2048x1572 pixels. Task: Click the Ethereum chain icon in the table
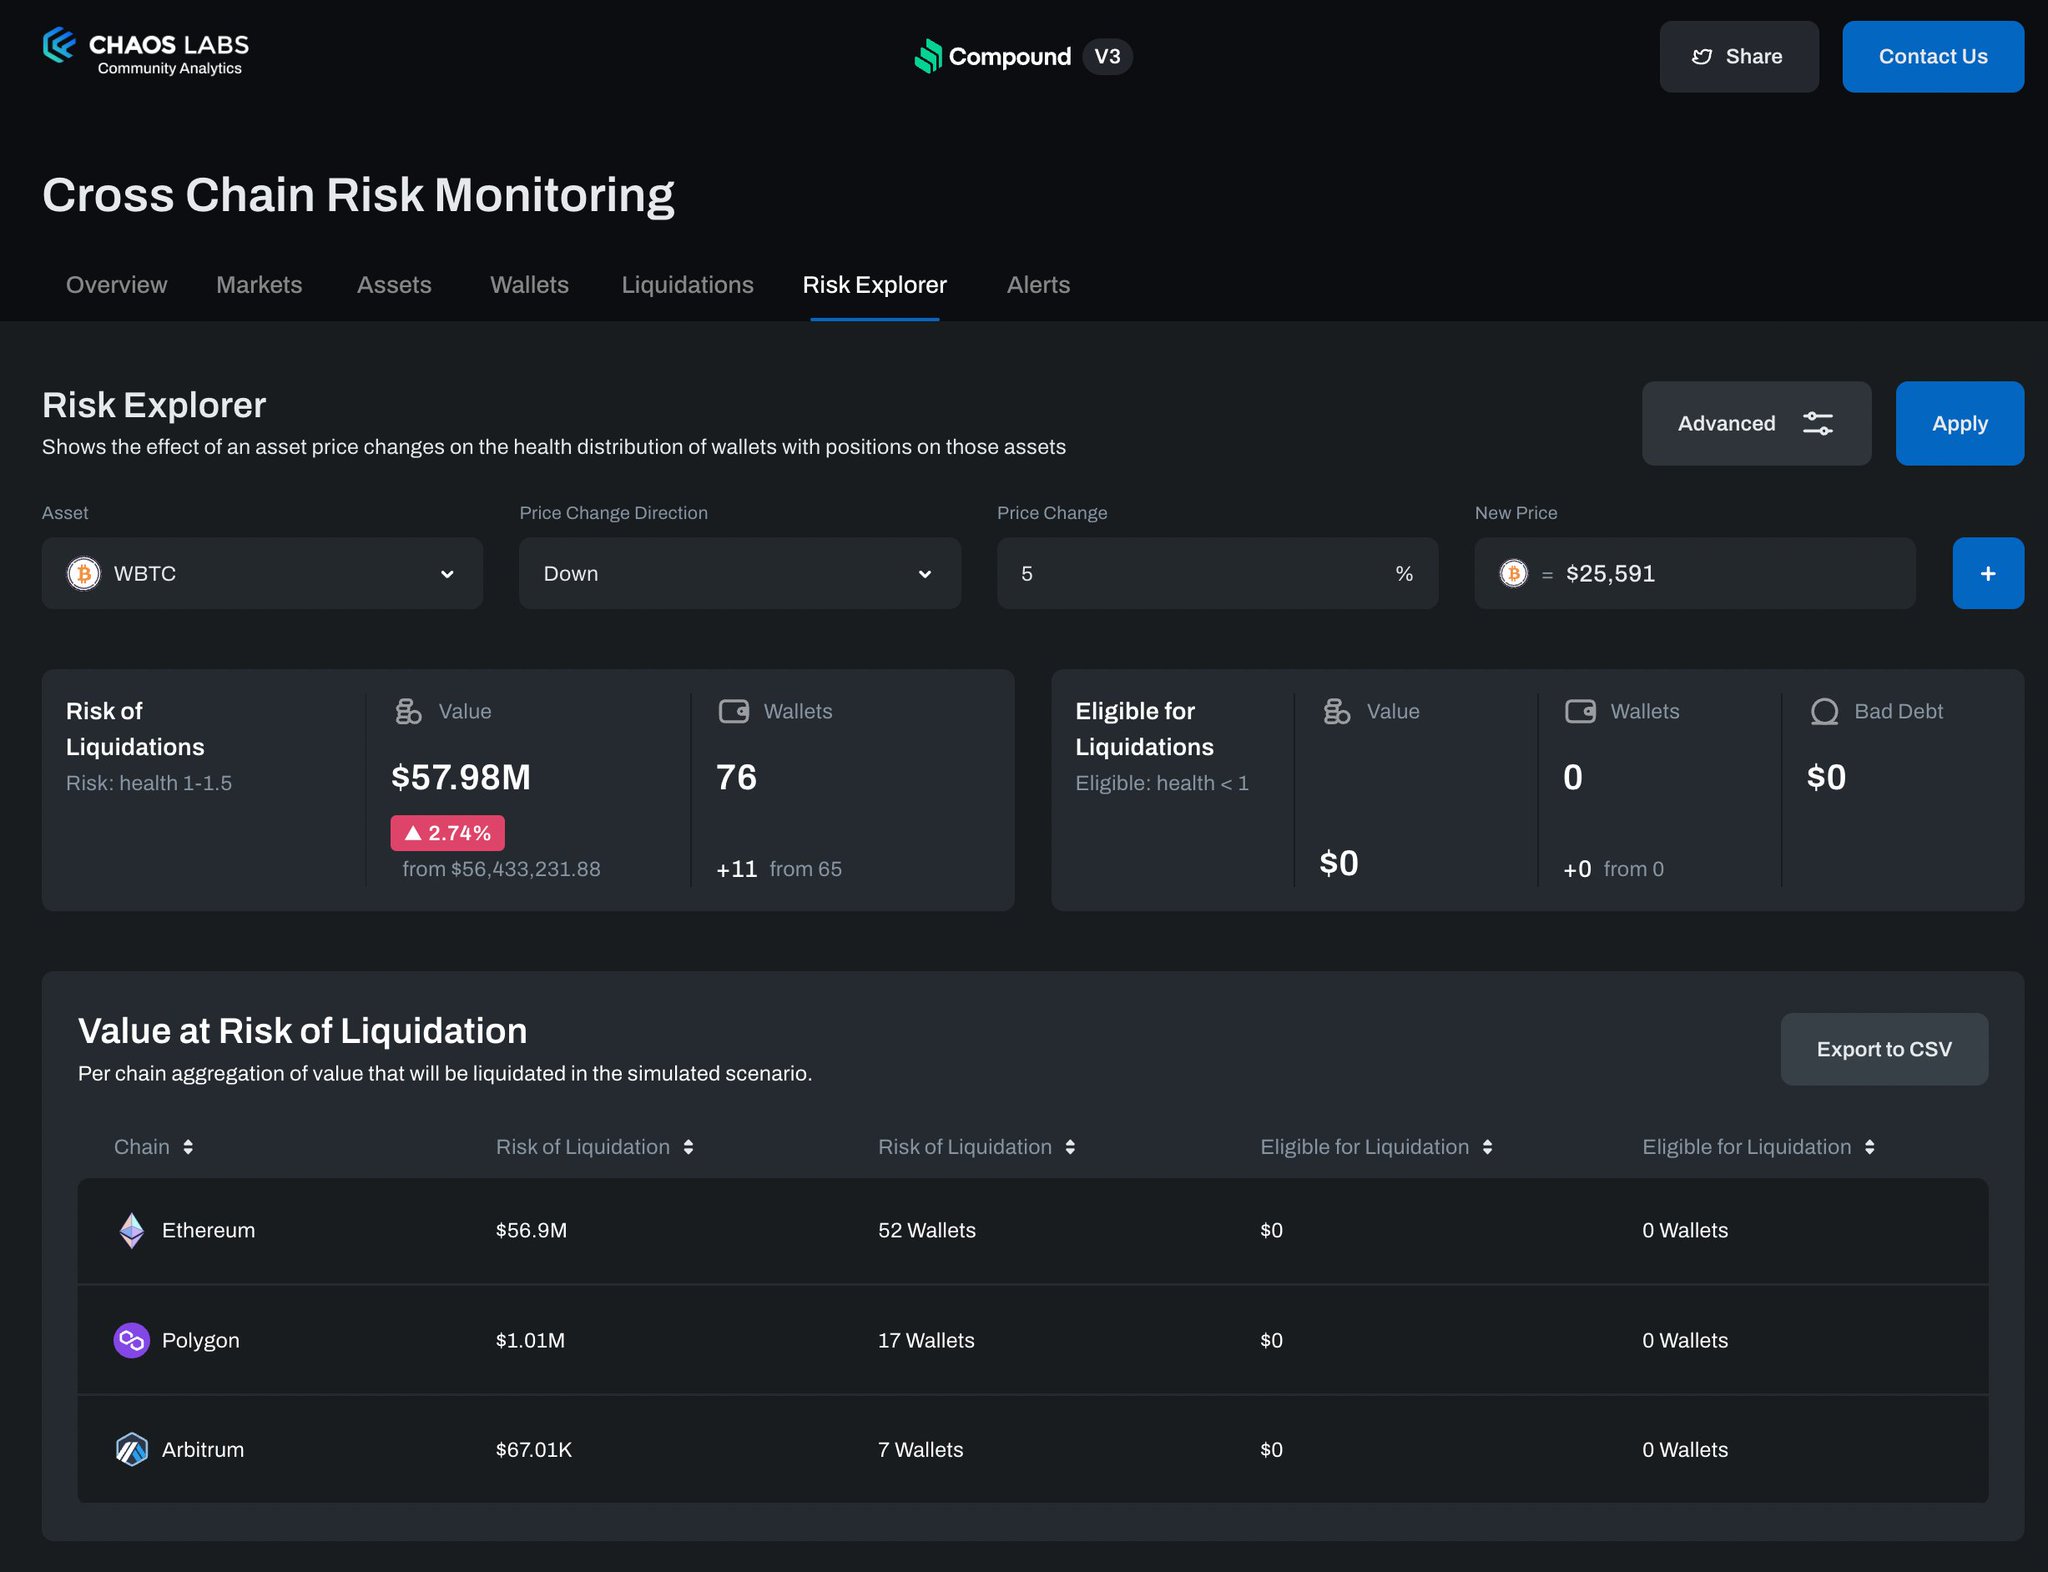point(130,1230)
